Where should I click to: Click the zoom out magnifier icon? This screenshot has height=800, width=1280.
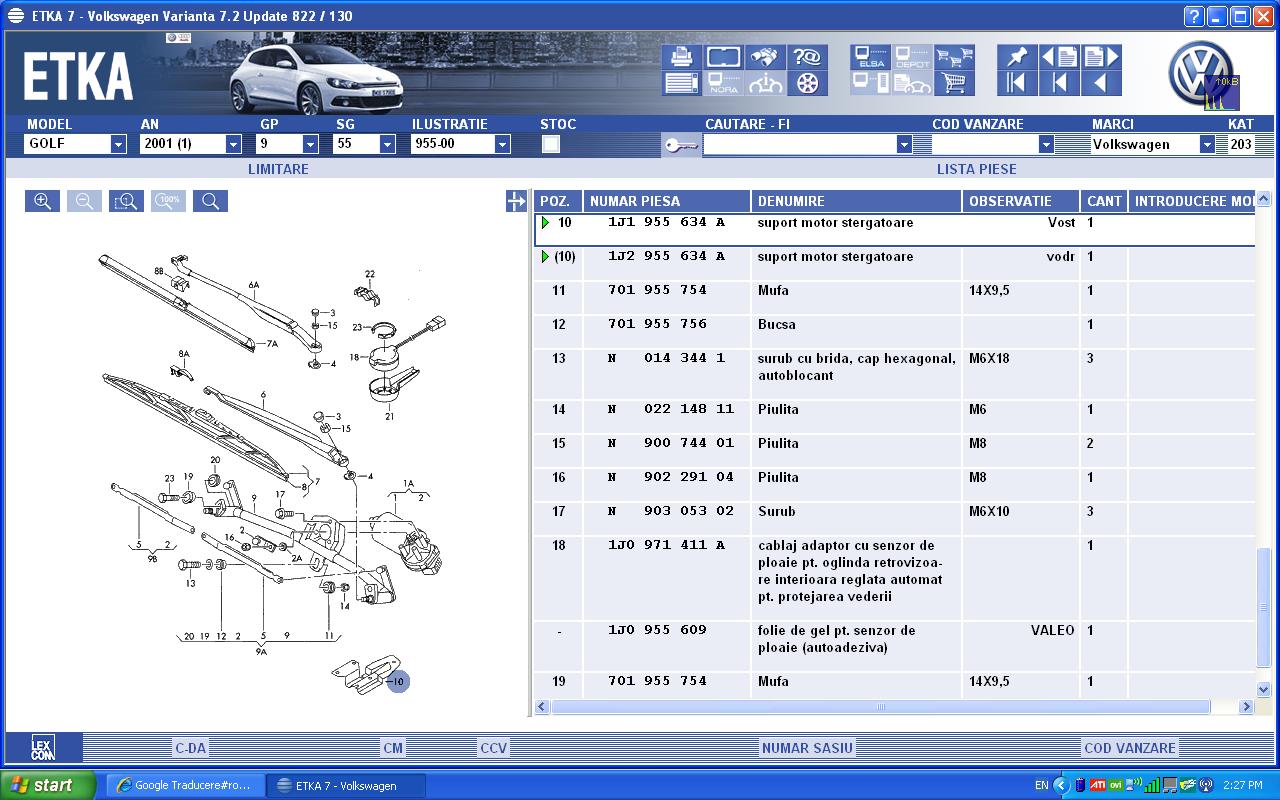pyautogui.click(x=84, y=201)
